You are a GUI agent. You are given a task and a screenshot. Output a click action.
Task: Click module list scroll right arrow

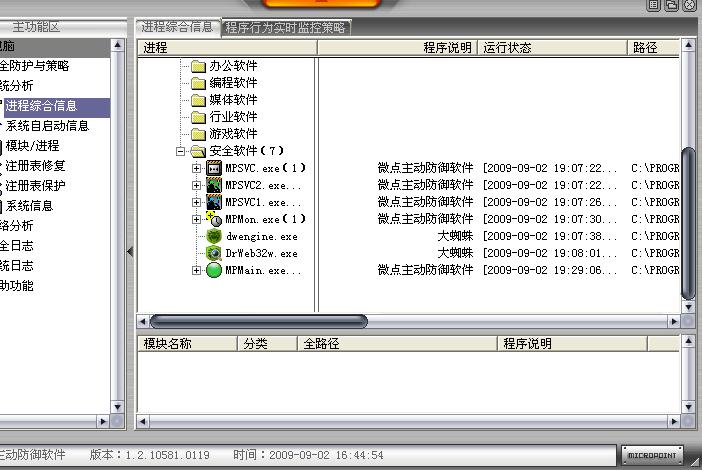point(674,421)
